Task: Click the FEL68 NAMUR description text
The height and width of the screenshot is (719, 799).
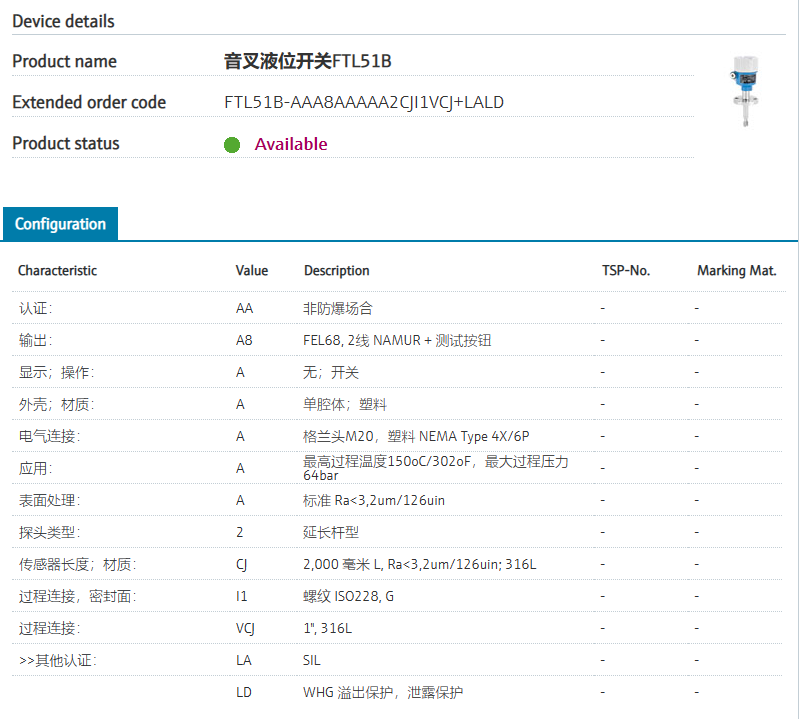Action: (397, 340)
